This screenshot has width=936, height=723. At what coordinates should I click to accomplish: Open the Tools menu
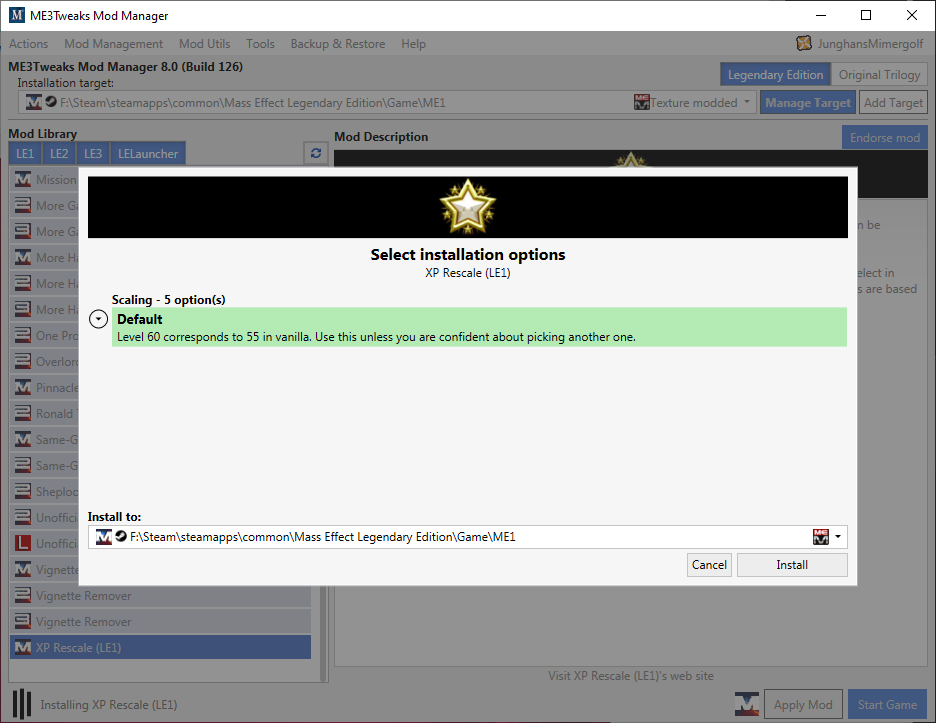coord(260,44)
